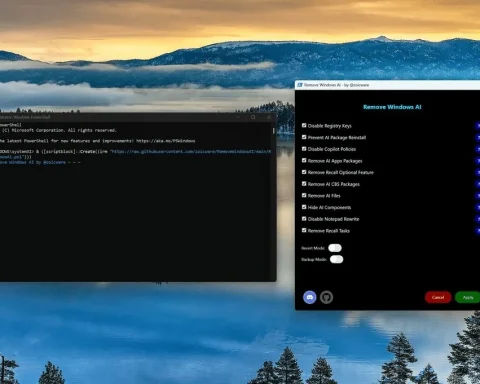Uncheck the Prevent AI Package Reinstall checkbox
The width and height of the screenshot is (480, 384).
pyautogui.click(x=304, y=137)
